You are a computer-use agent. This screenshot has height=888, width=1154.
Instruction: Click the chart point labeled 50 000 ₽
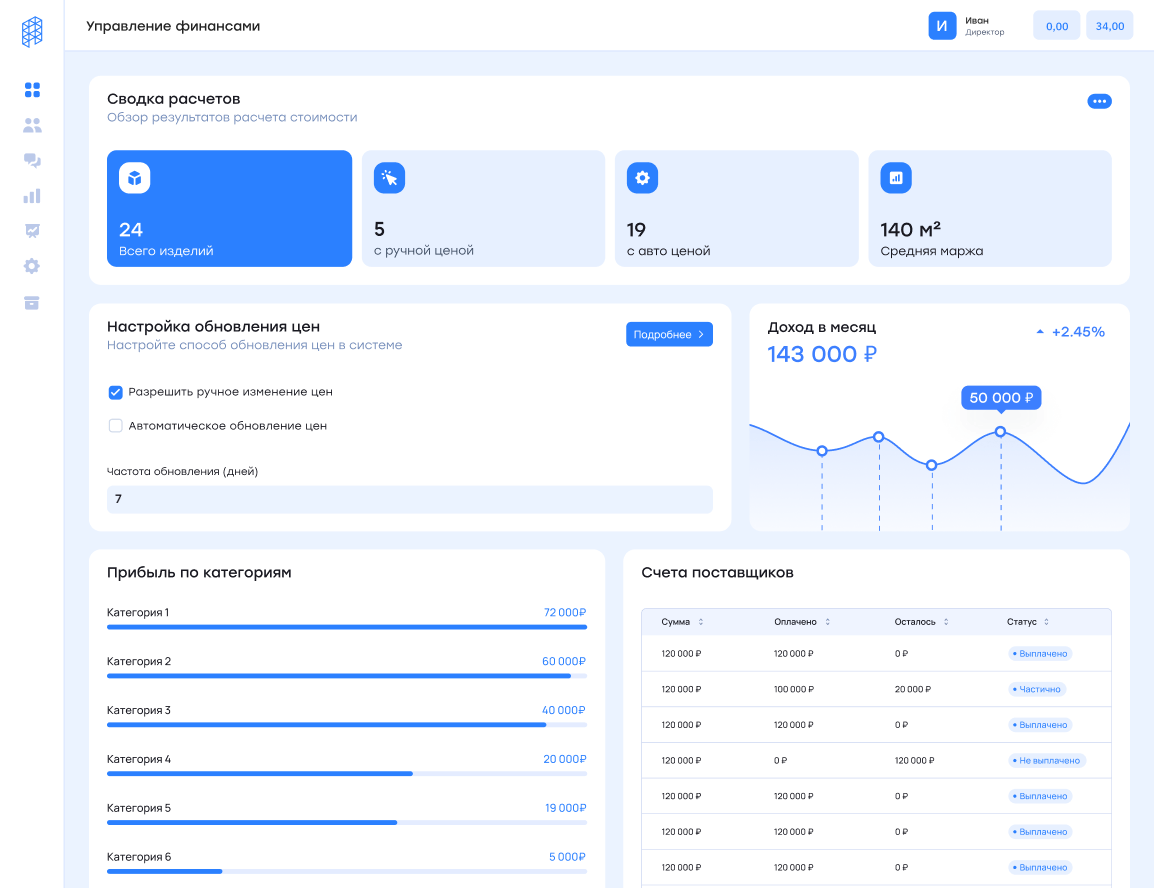coord(1000,432)
